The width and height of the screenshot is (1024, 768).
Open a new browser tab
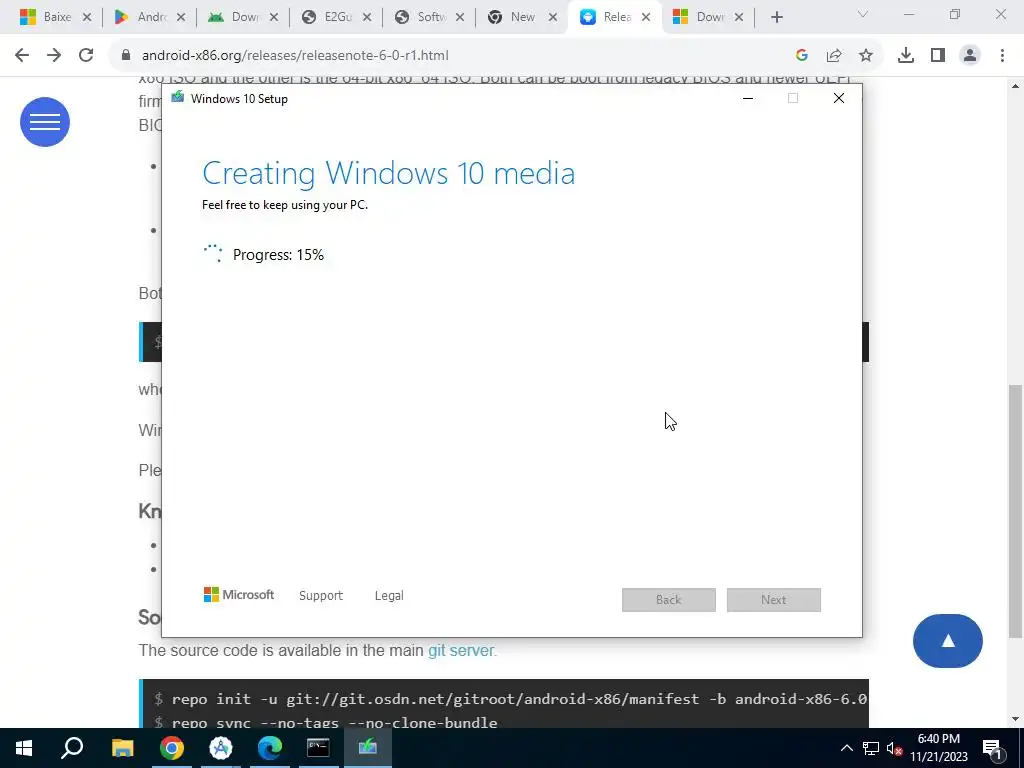tap(776, 17)
